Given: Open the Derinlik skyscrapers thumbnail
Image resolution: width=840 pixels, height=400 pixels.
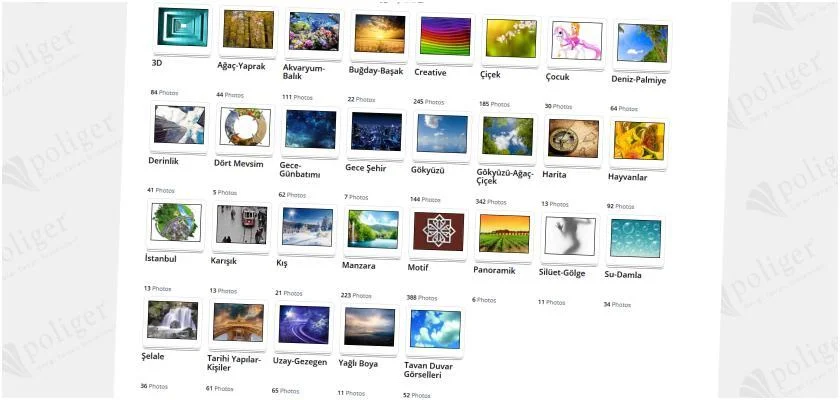Looking at the screenshot, I should 179,125.
